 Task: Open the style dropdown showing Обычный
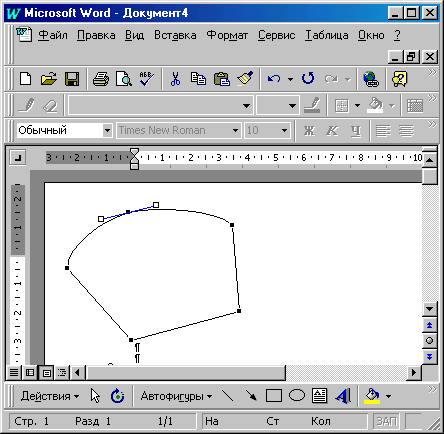(x=107, y=130)
